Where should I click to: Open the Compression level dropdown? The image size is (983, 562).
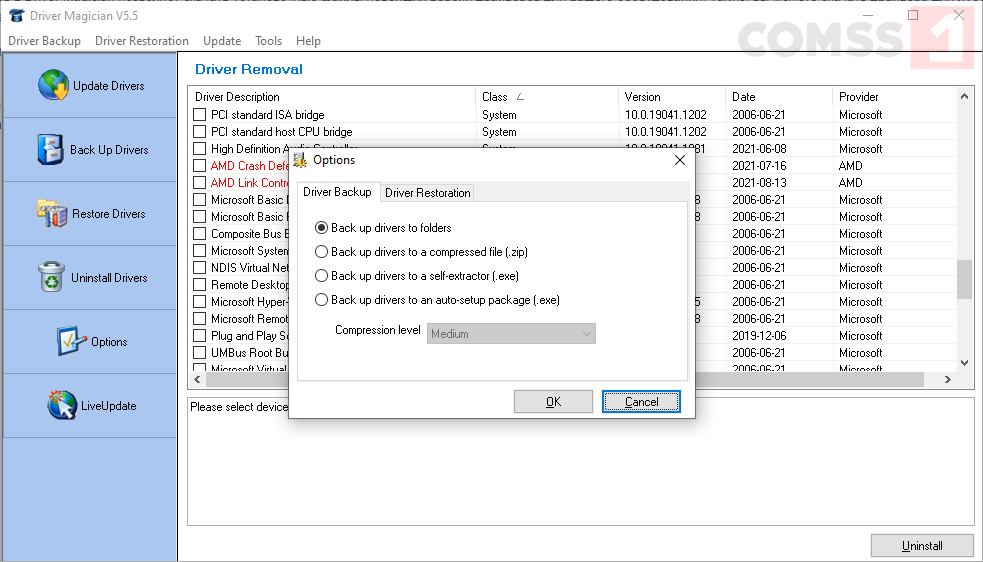(x=511, y=334)
